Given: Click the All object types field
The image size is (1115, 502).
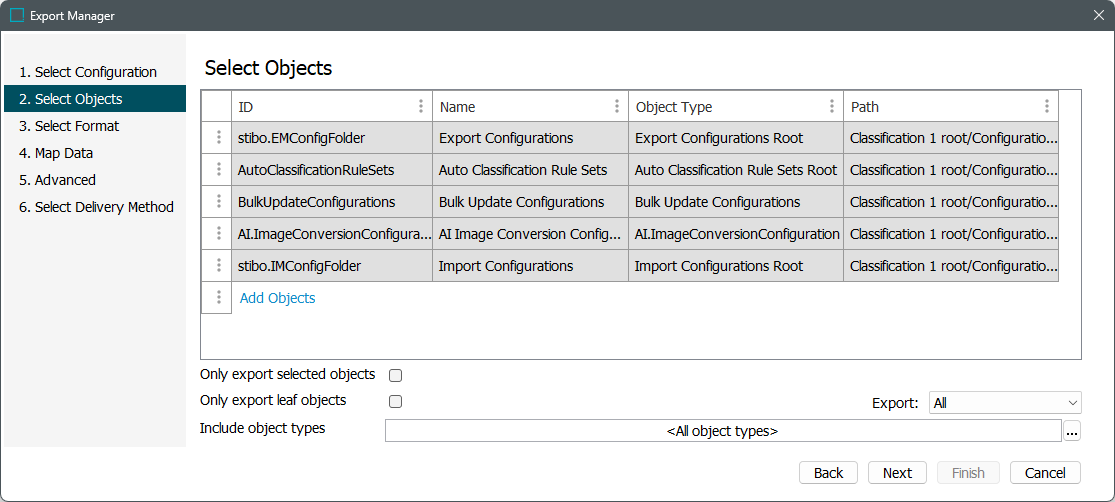Looking at the screenshot, I should pyautogui.click(x=722, y=431).
